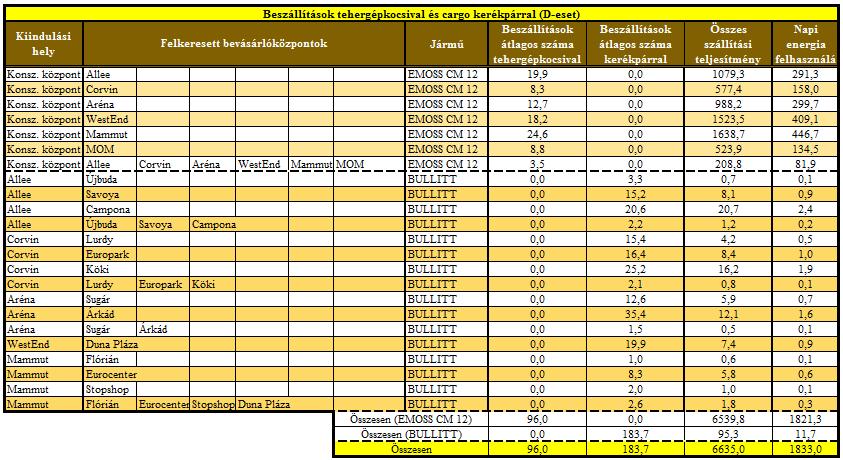Click the 'Összesen (EMOSS CM 12)' total label

[411, 419]
